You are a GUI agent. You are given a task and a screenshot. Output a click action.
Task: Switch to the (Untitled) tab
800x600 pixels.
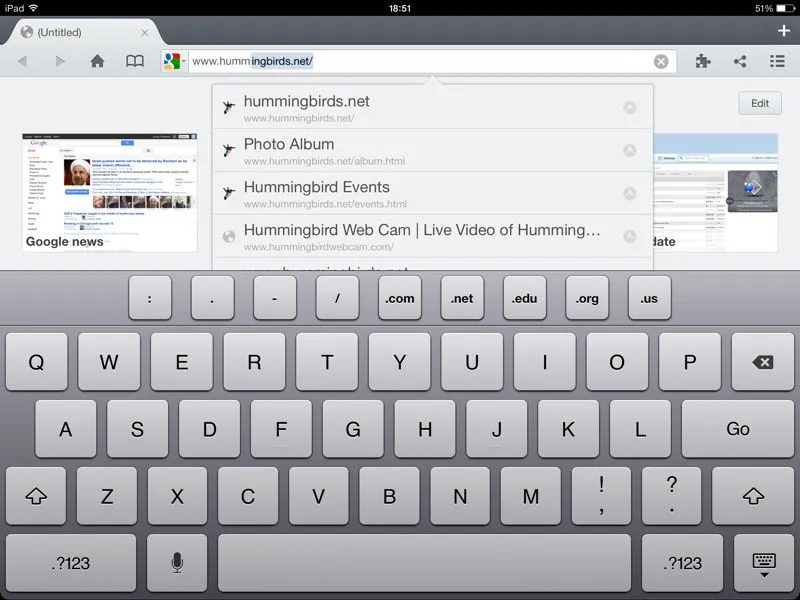[x=80, y=32]
